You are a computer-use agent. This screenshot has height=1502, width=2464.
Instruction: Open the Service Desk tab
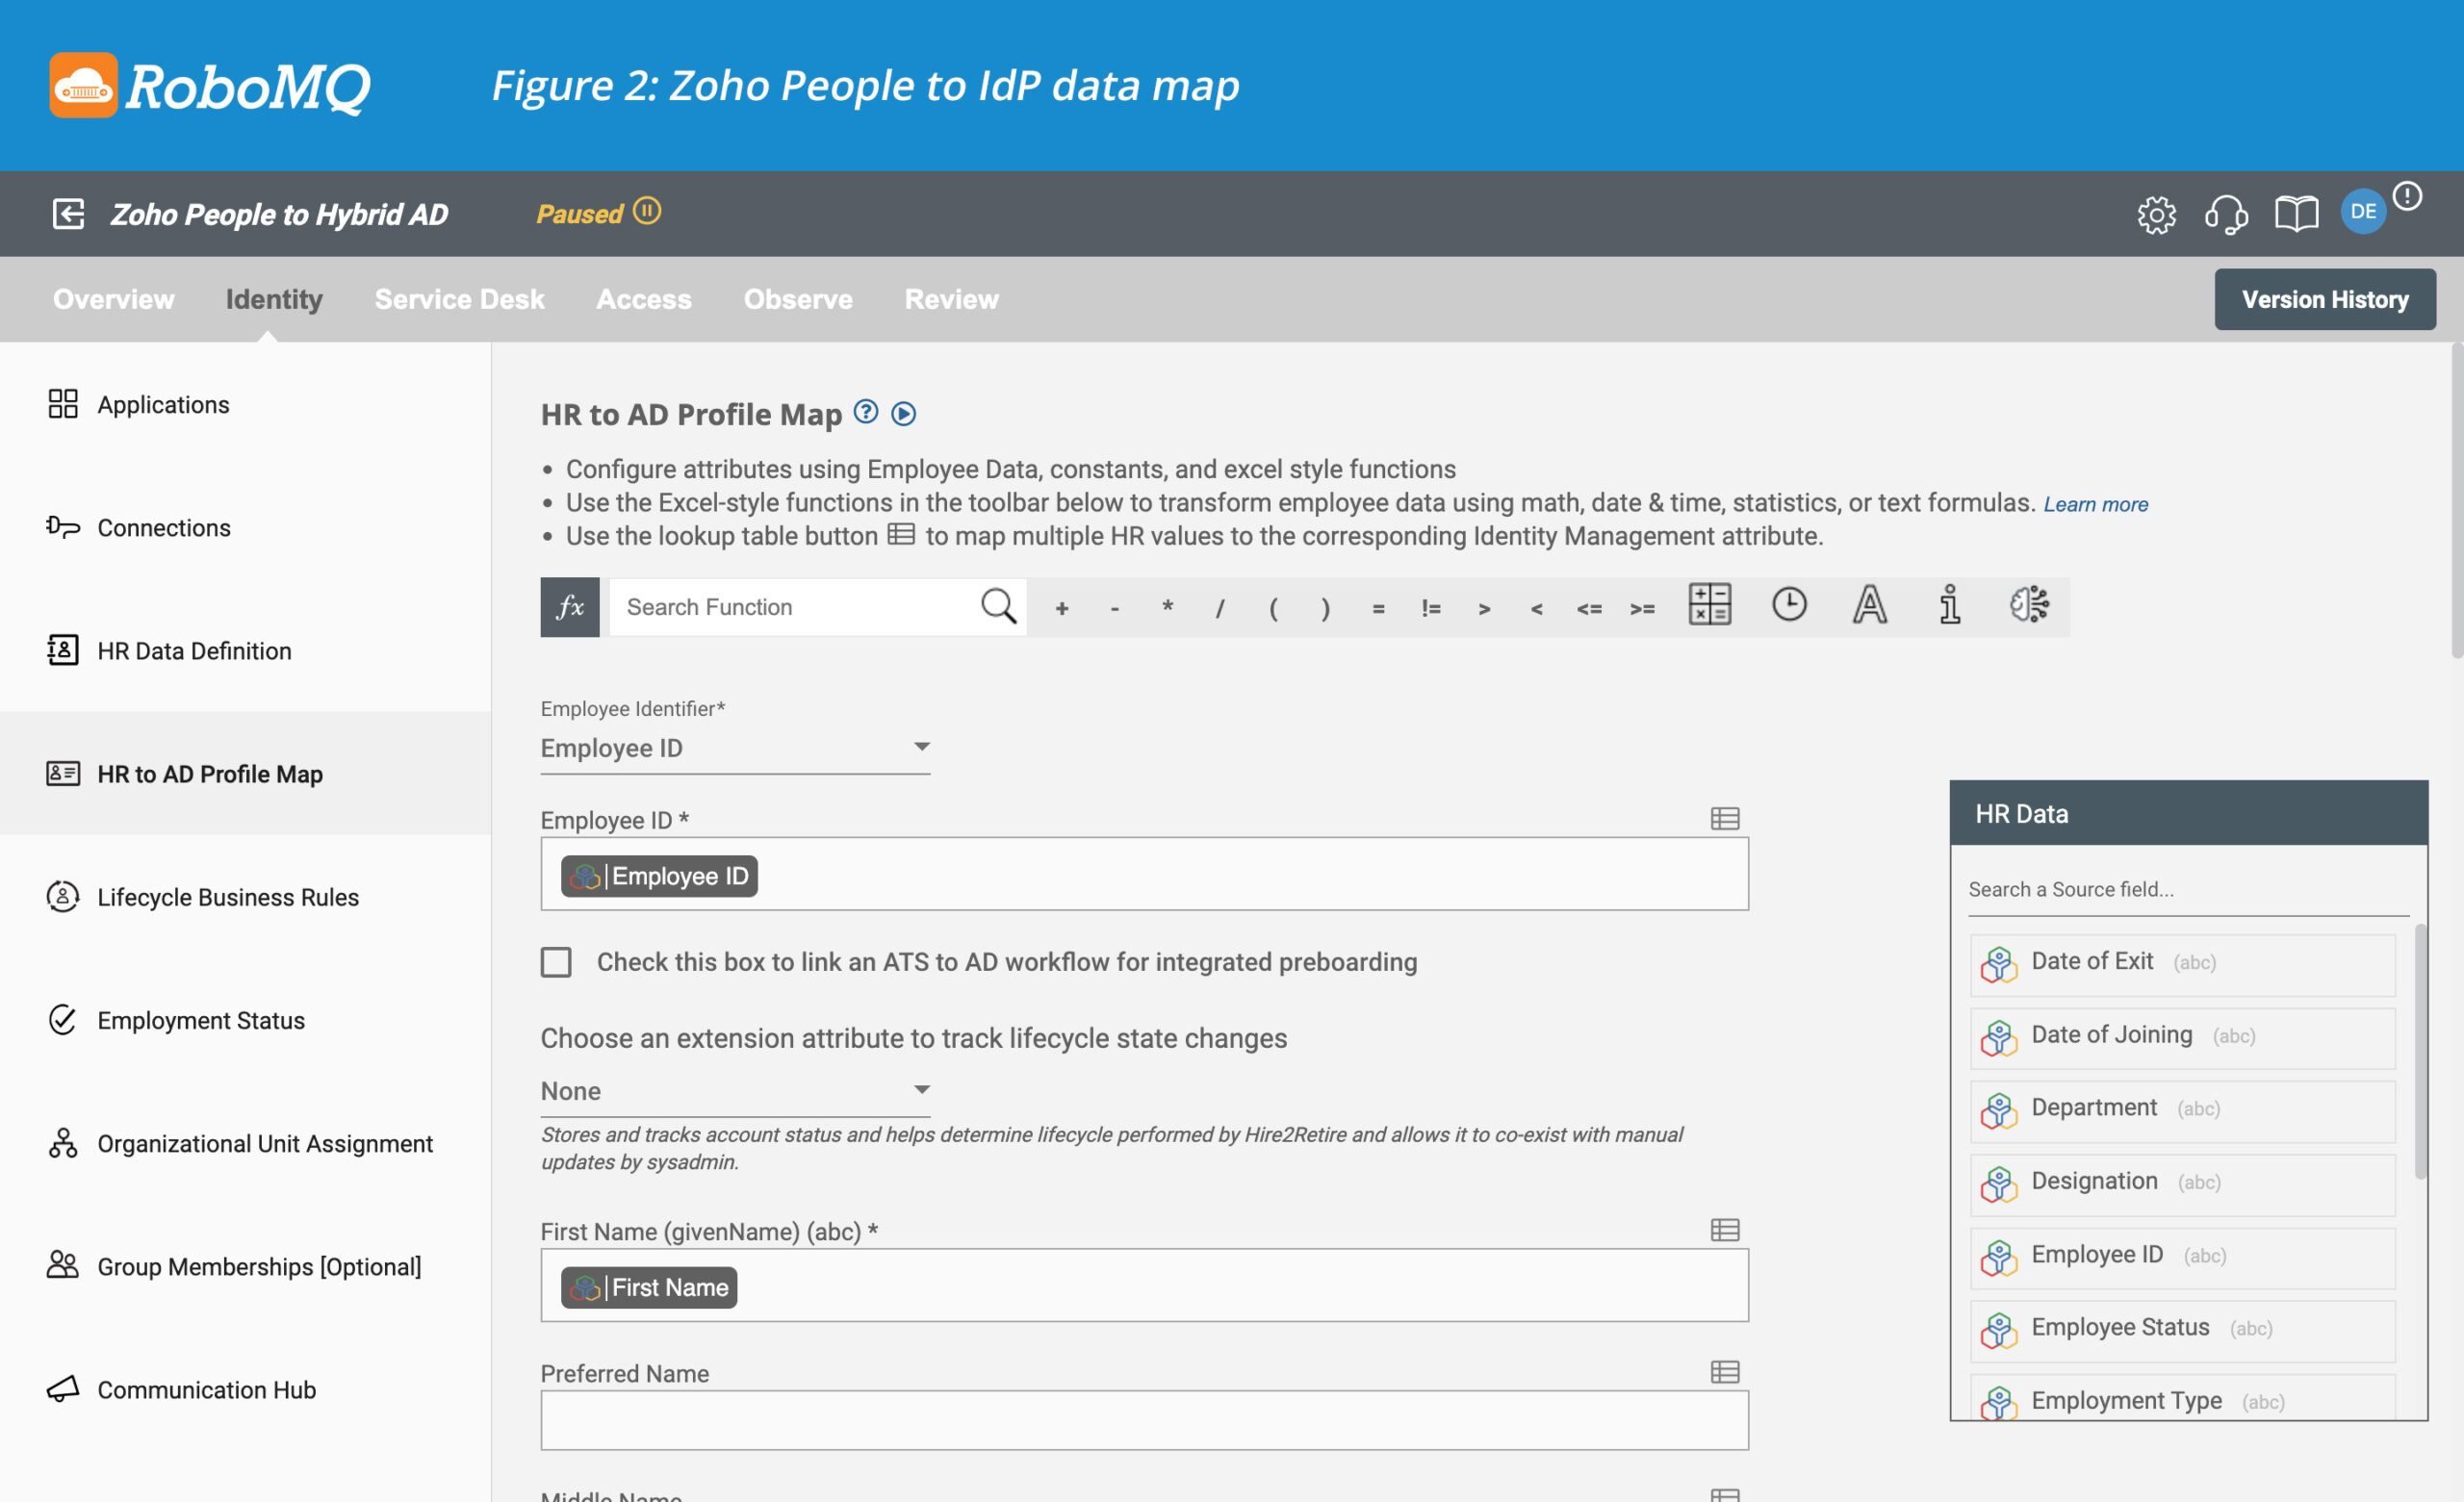tap(459, 297)
